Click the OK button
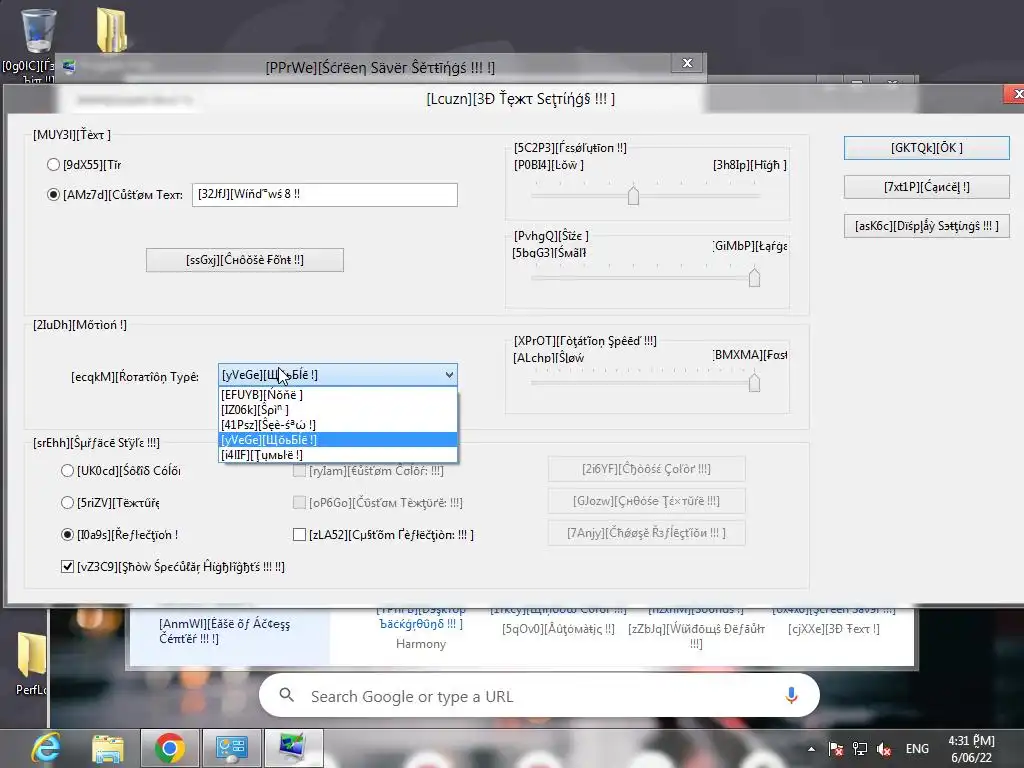Viewport: 1024px width, 768px height. (926, 148)
